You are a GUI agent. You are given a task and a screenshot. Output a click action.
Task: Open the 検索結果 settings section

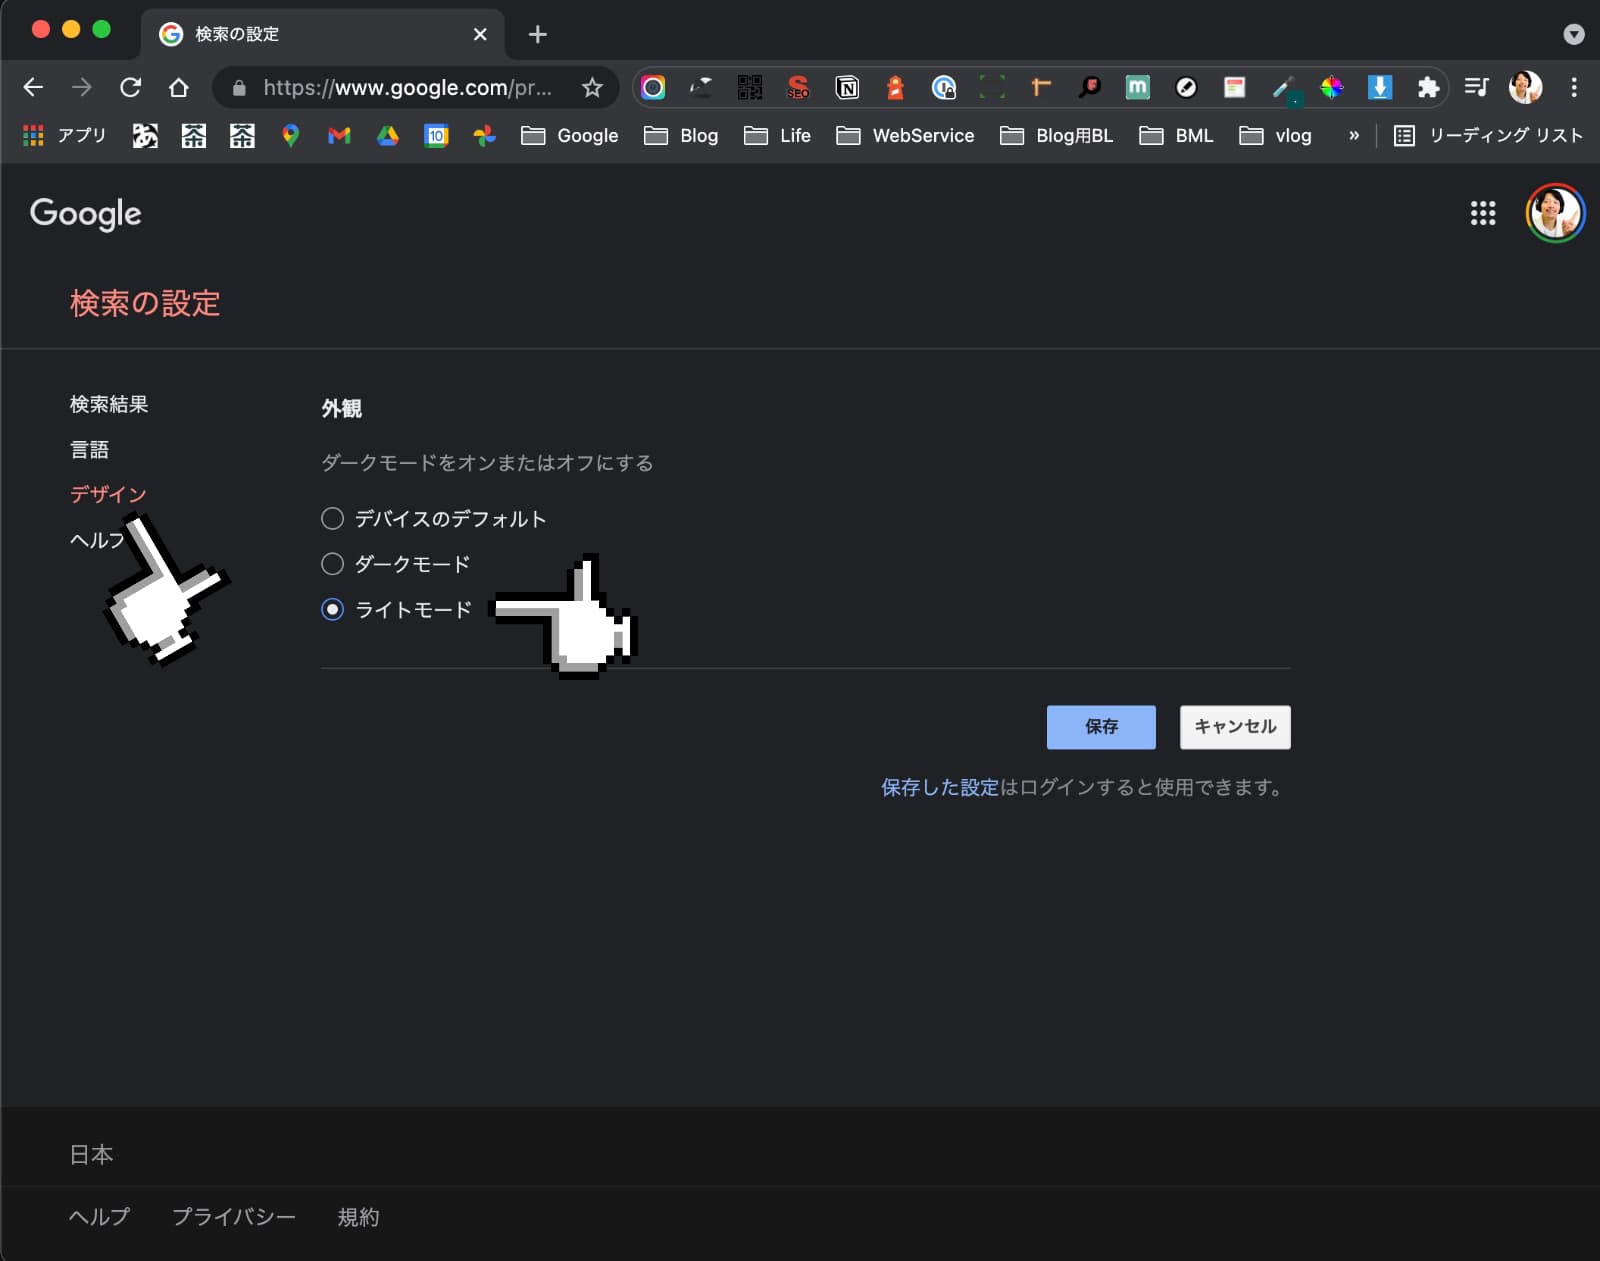(109, 404)
